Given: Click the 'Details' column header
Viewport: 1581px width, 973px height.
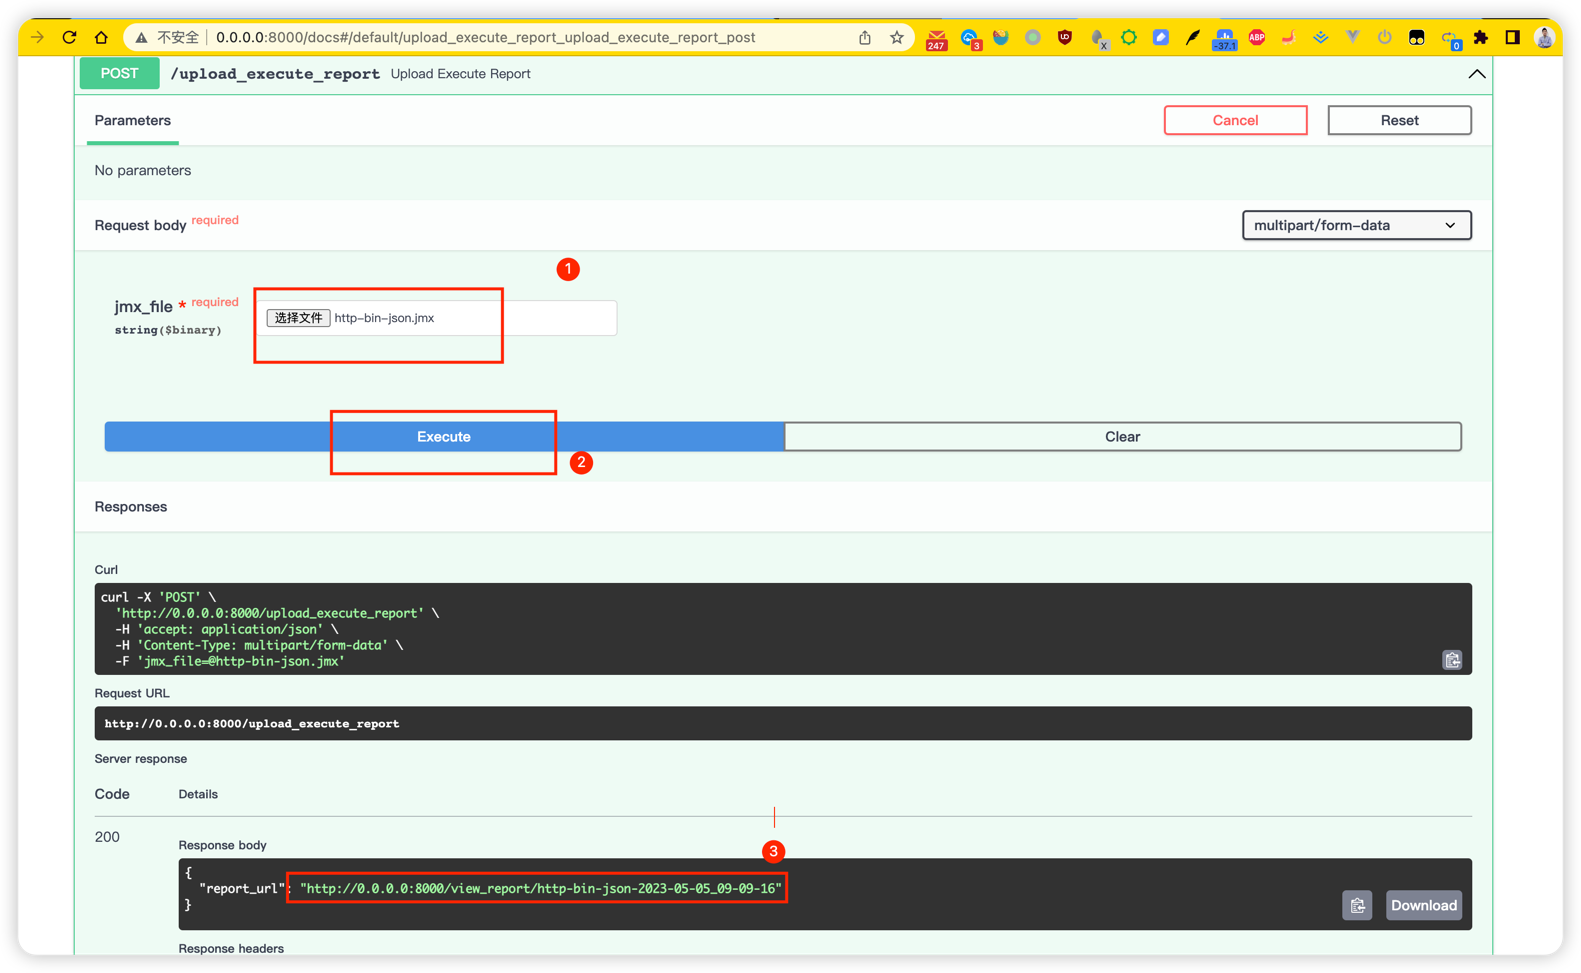Looking at the screenshot, I should pos(198,794).
